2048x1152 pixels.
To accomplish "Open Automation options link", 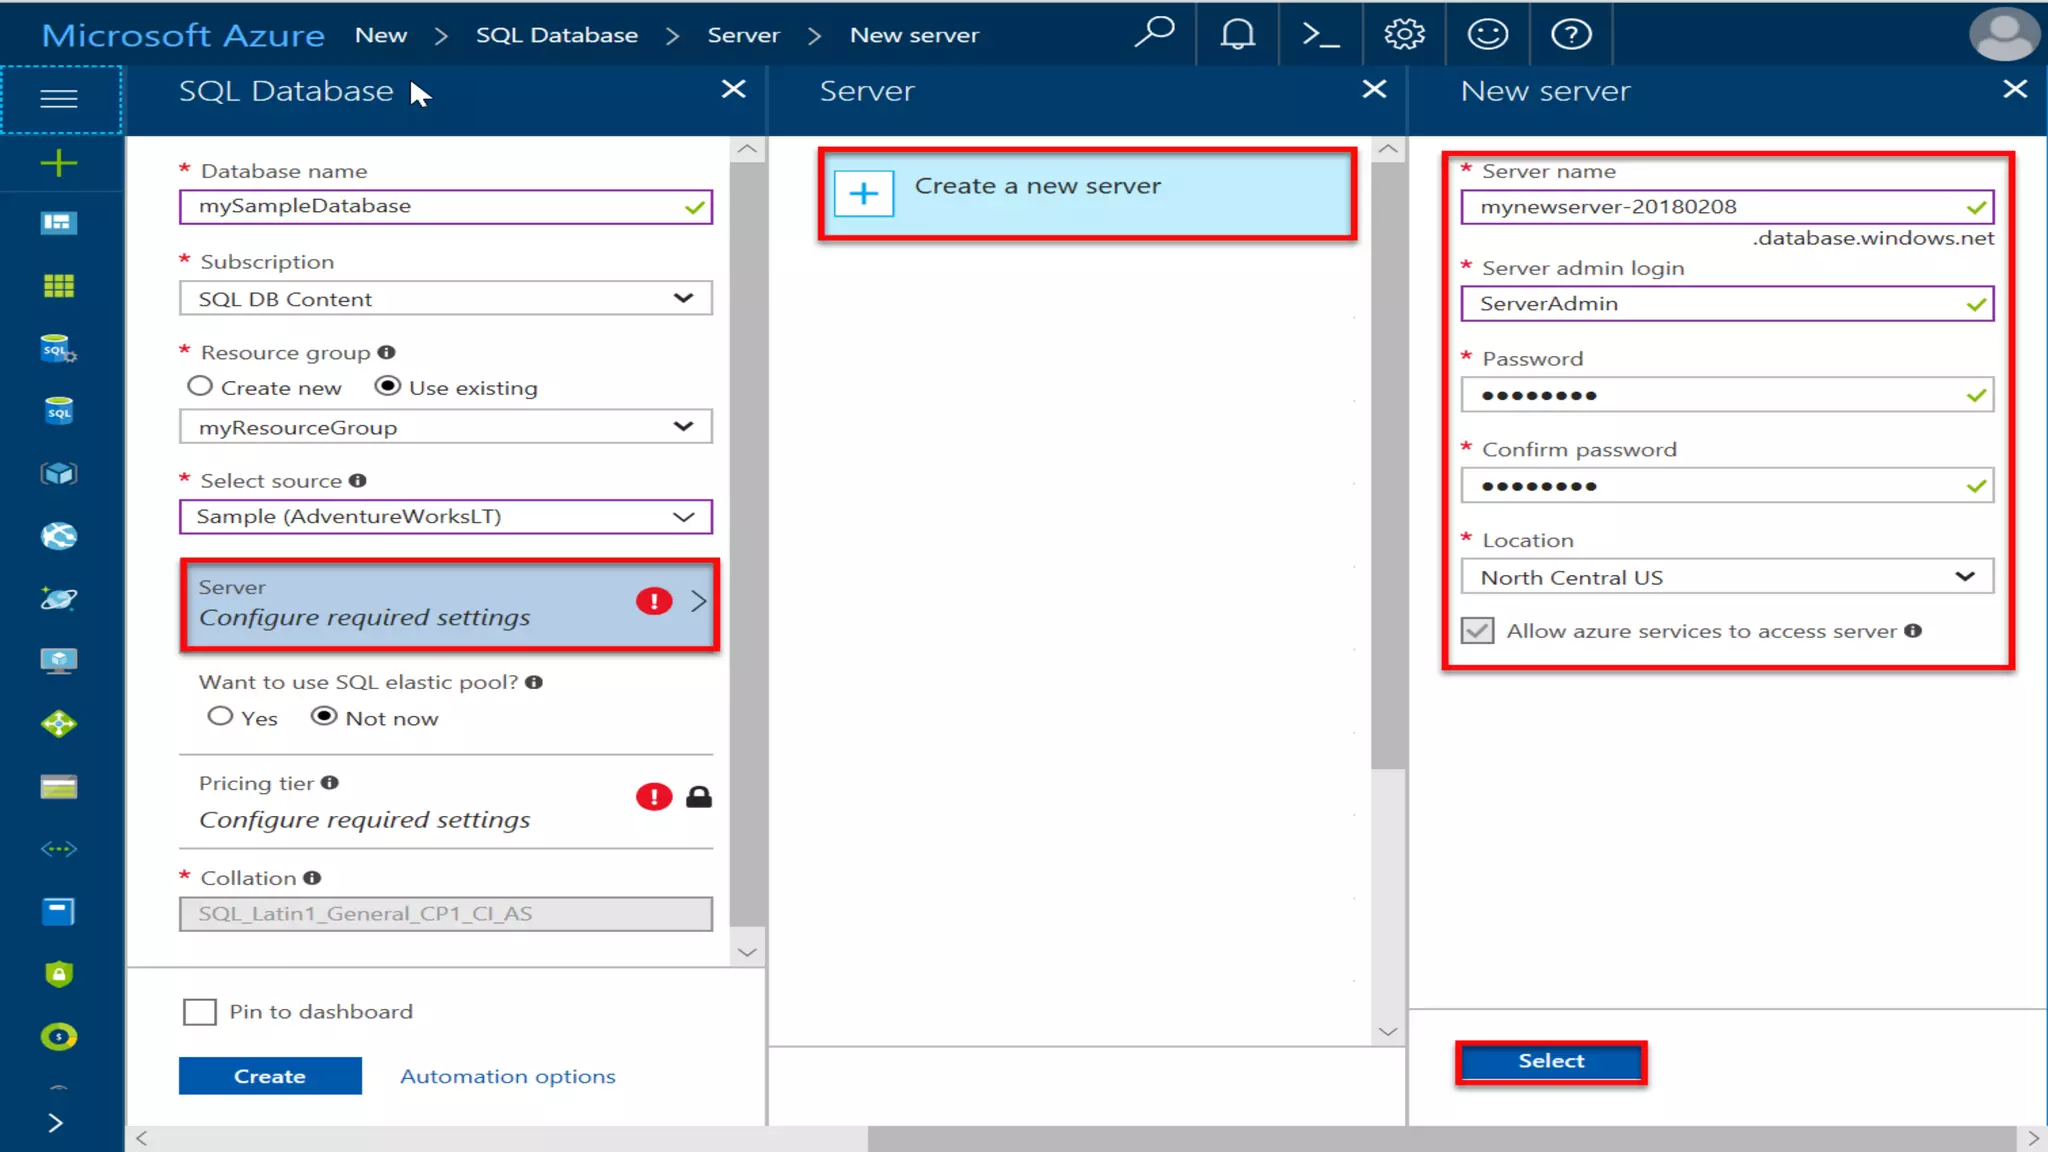I will (508, 1076).
